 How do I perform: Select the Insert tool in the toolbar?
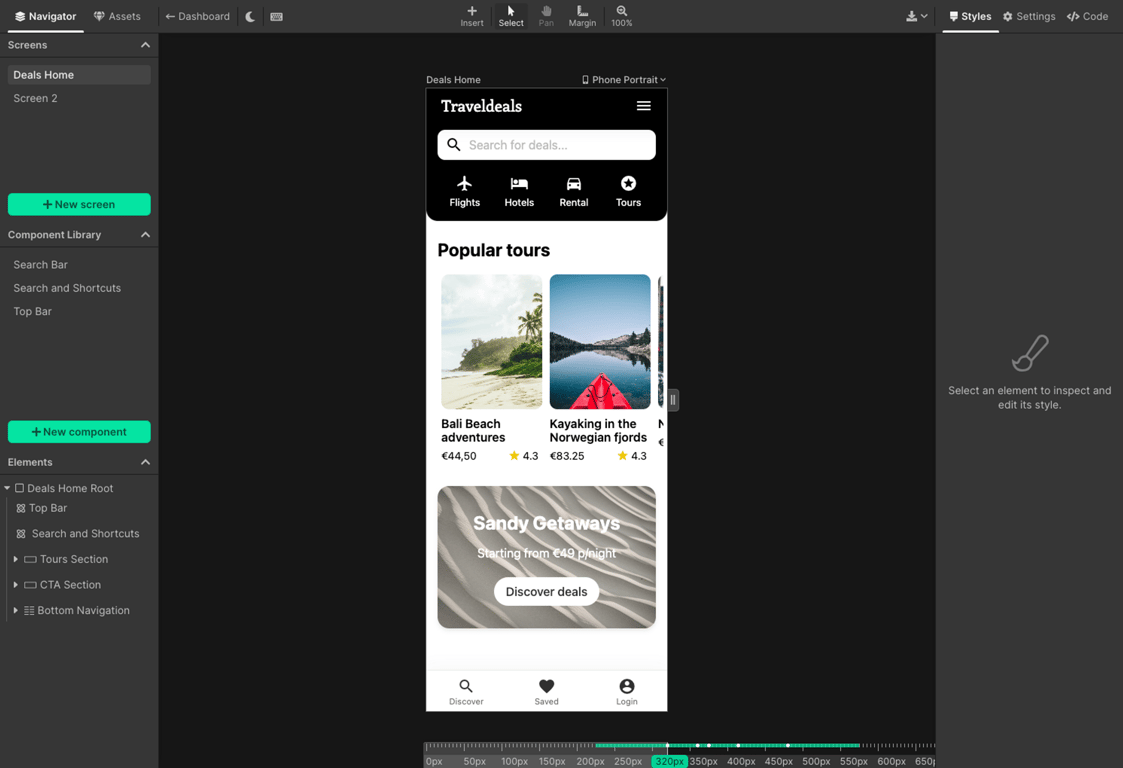click(x=471, y=16)
